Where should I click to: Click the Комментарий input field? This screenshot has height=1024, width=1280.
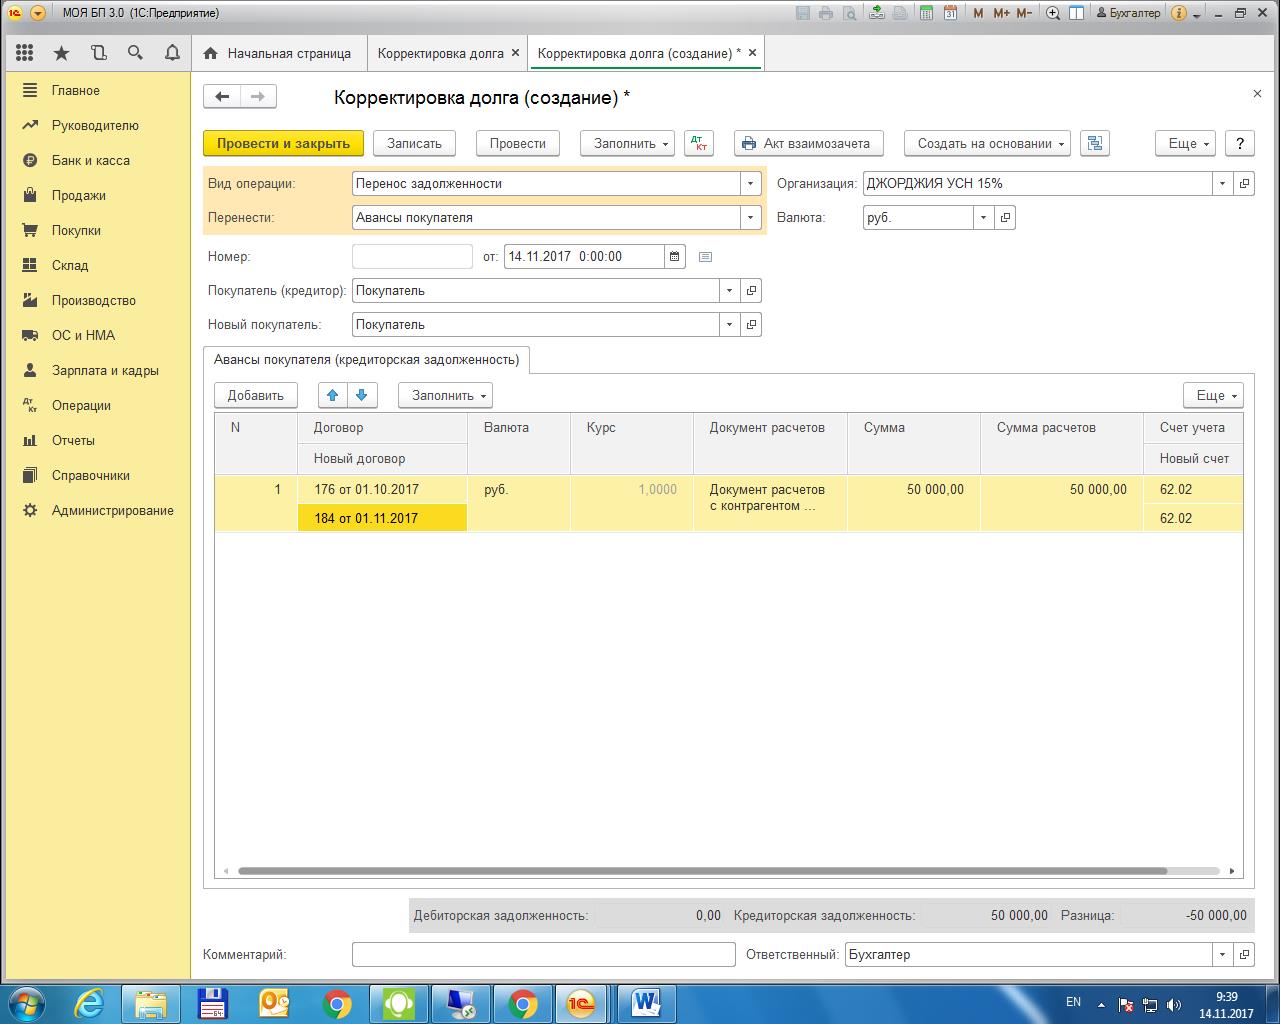543,955
